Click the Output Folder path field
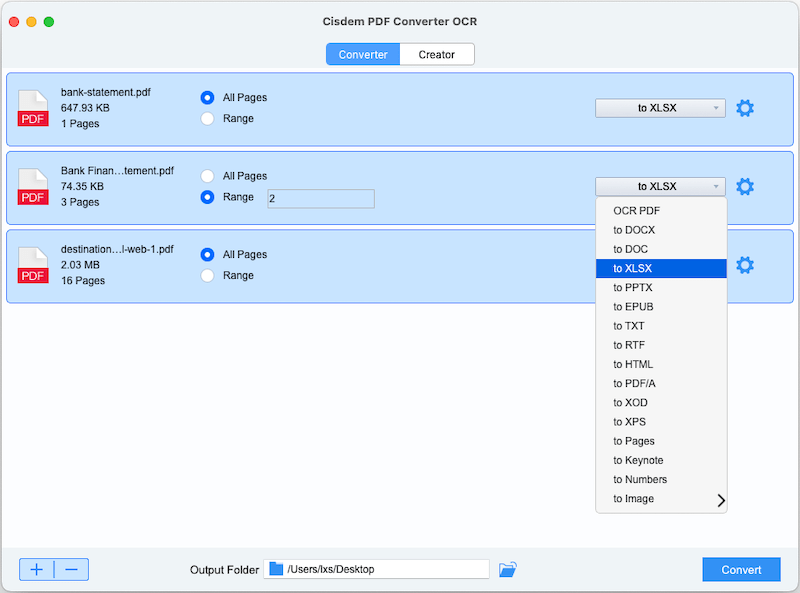The height and width of the screenshot is (593, 800). 377,569
